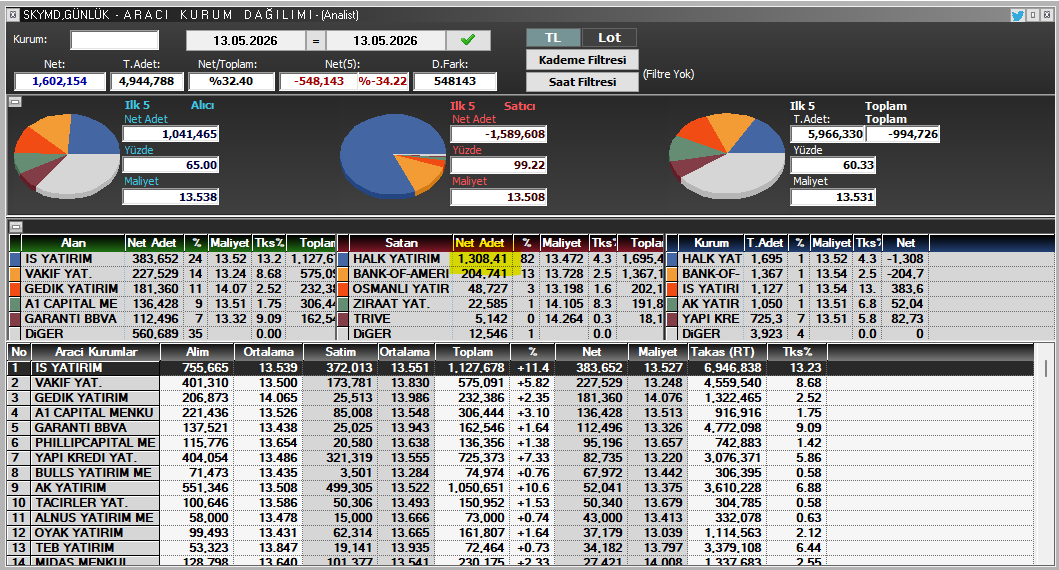Click the Net(5) value -548,143
Screen dimensions: 1059x570
click(x=319, y=81)
